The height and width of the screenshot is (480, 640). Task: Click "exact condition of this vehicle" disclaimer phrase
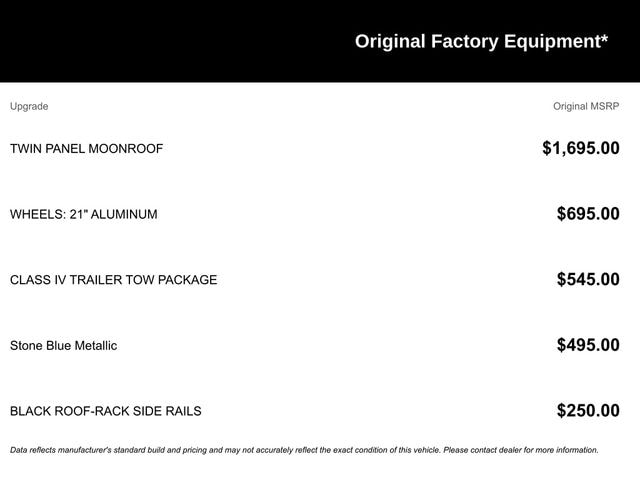[x=379, y=450]
